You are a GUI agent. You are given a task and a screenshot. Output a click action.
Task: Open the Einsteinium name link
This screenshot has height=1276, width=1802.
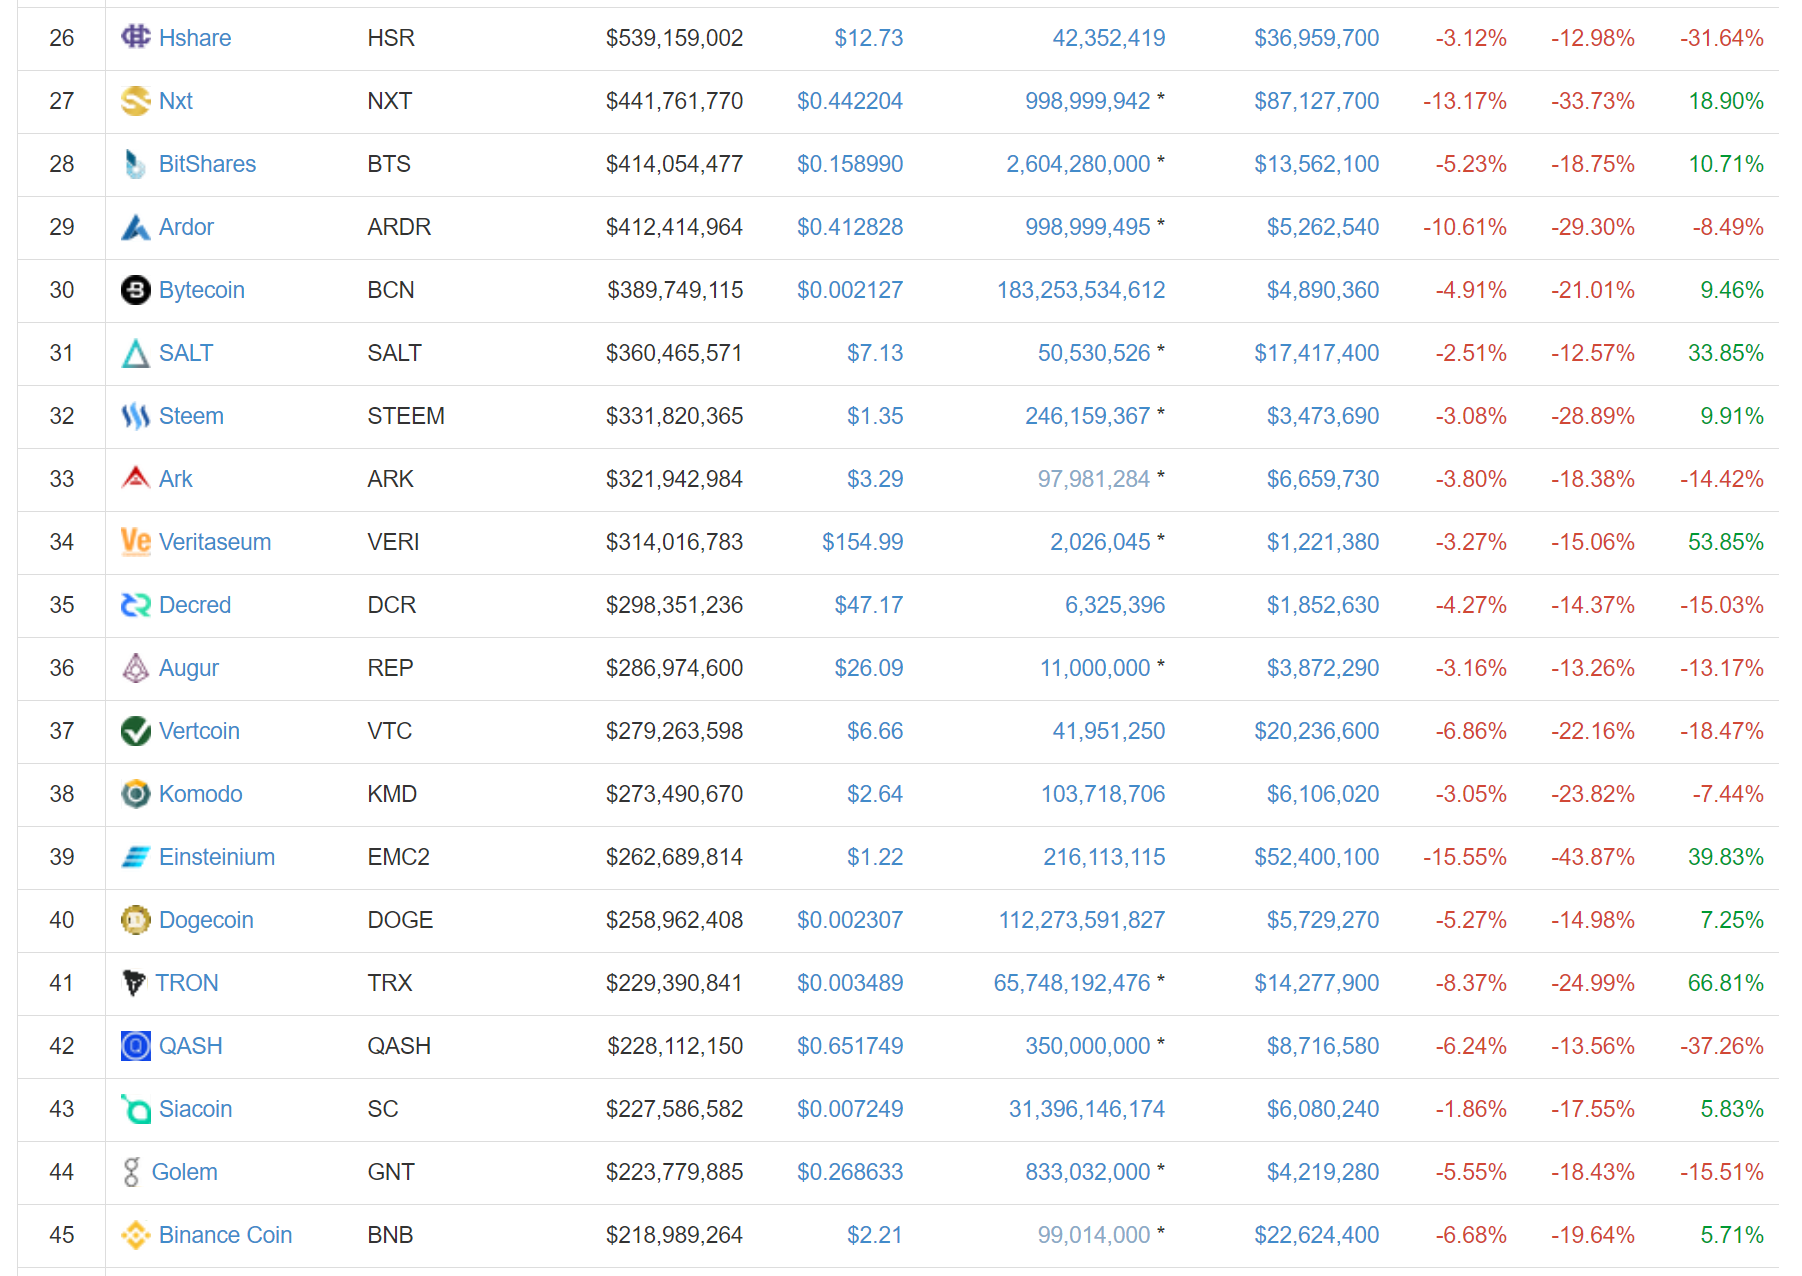217,857
